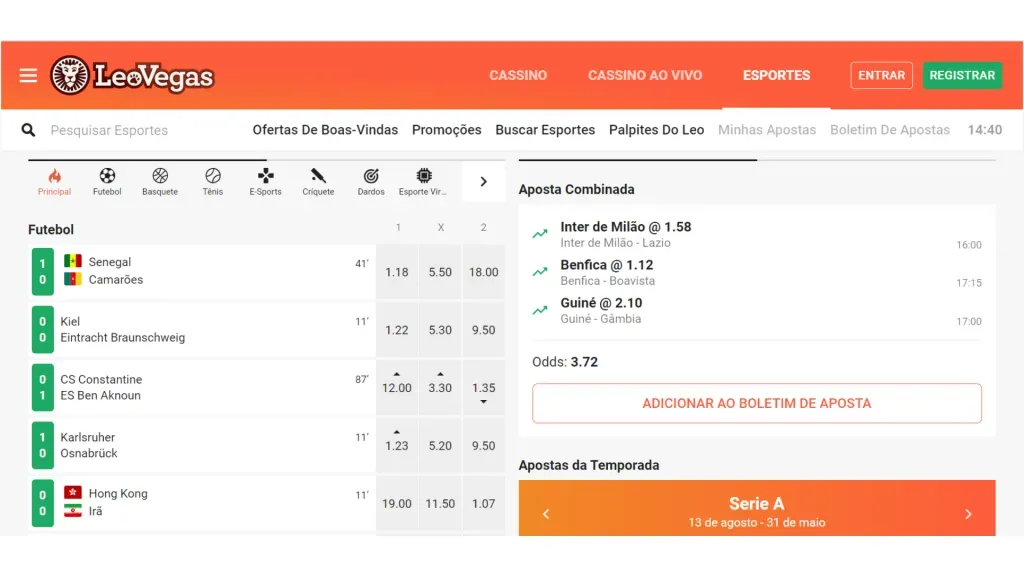Screen dimensions: 1024x576
Task: Select the E-Sports category icon
Action: (264, 180)
